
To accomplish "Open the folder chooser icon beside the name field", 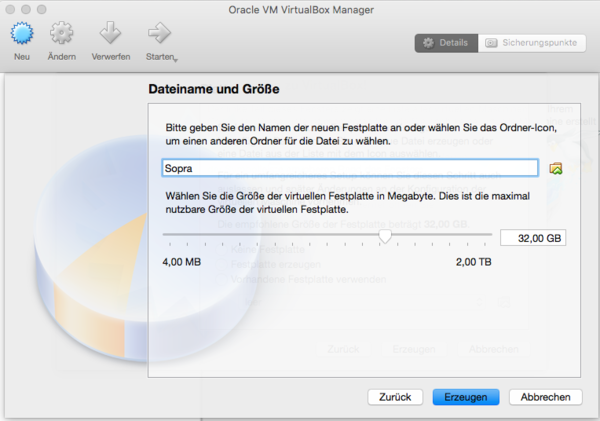I will point(556,168).
